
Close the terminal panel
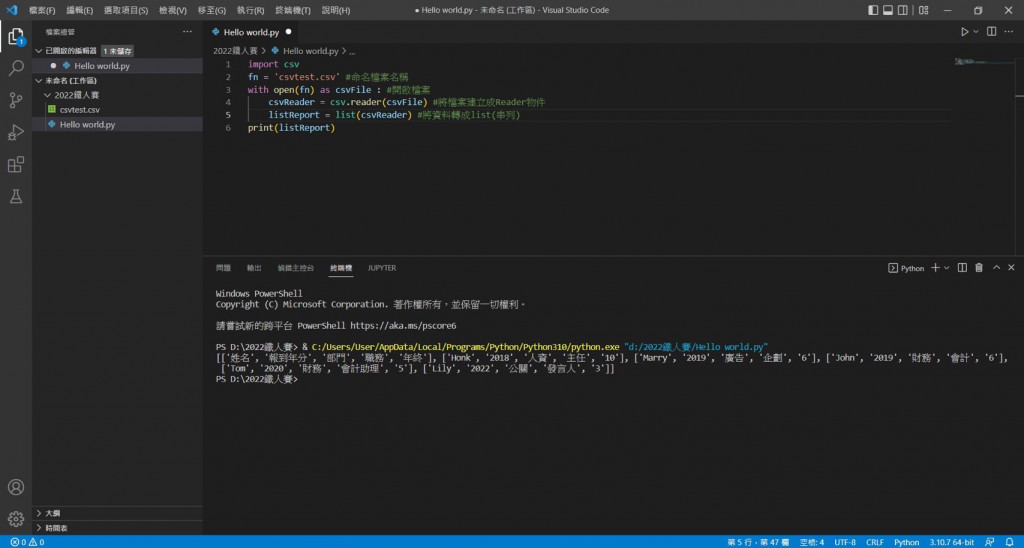pyautogui.click(x=1011, y=268)
